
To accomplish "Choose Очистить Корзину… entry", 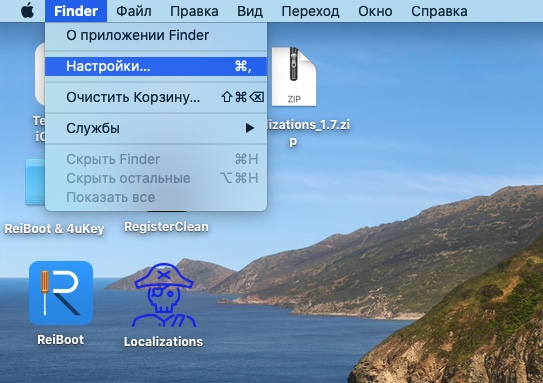I will click(156, 97).
